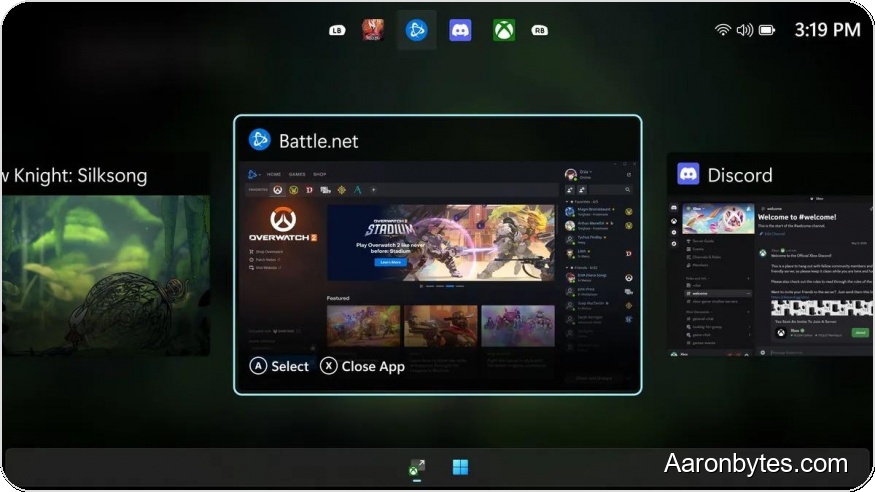
Task: Select the Battle.net icon in top app bar
Action: point(416,30)
